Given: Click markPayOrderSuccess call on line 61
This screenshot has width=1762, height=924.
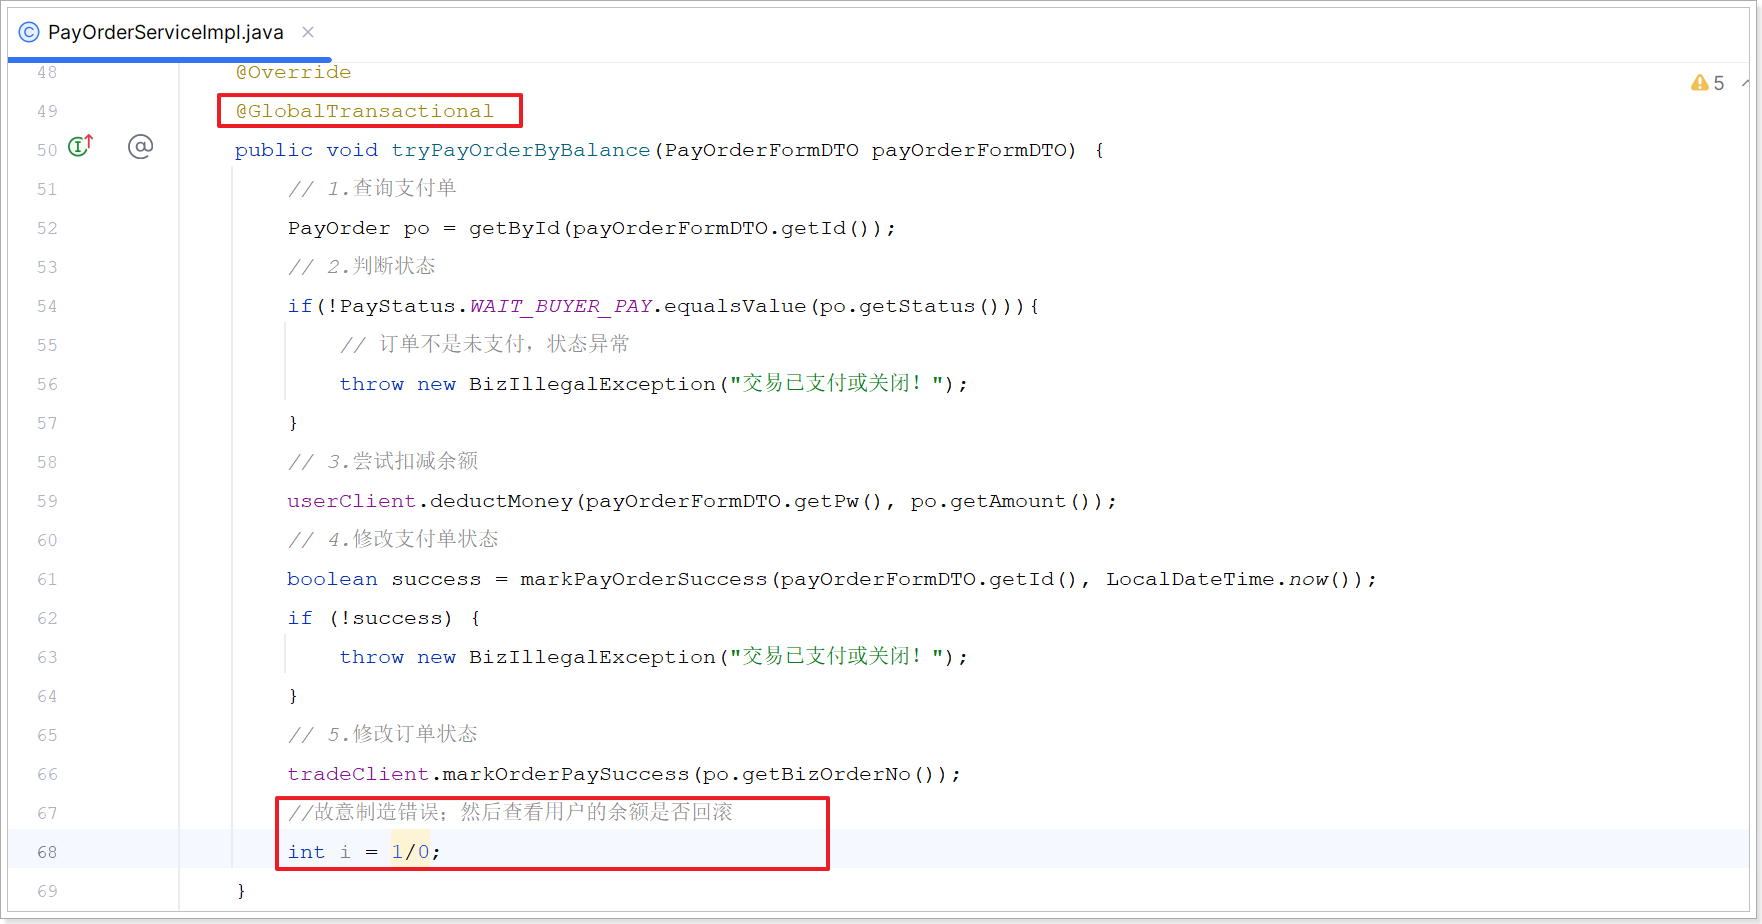Looking at the screenshot, I should click(643, 579).
